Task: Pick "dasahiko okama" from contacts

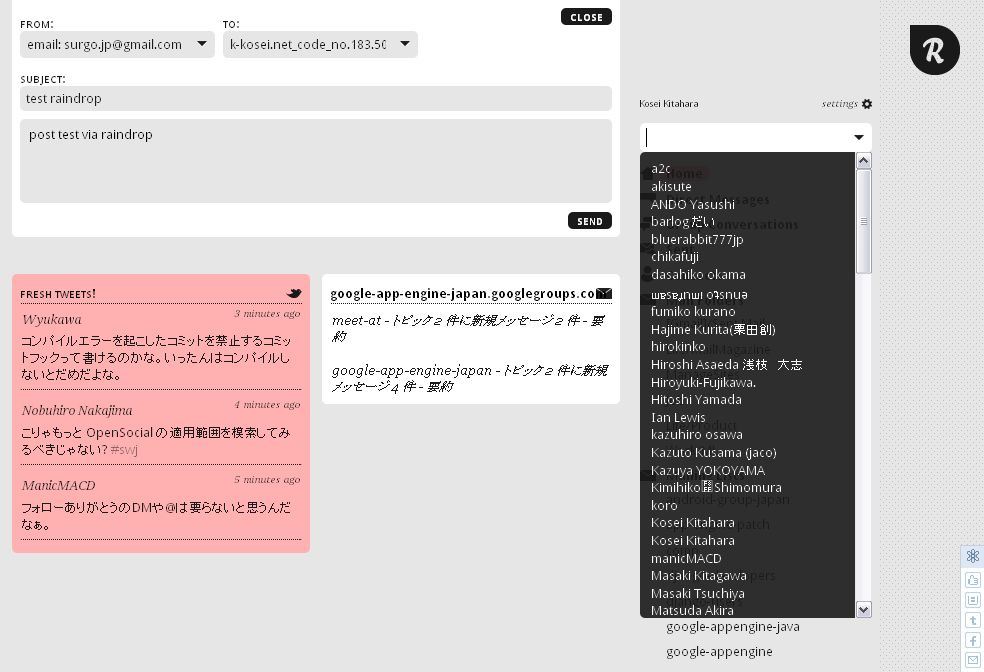Action: coord(698,274)
